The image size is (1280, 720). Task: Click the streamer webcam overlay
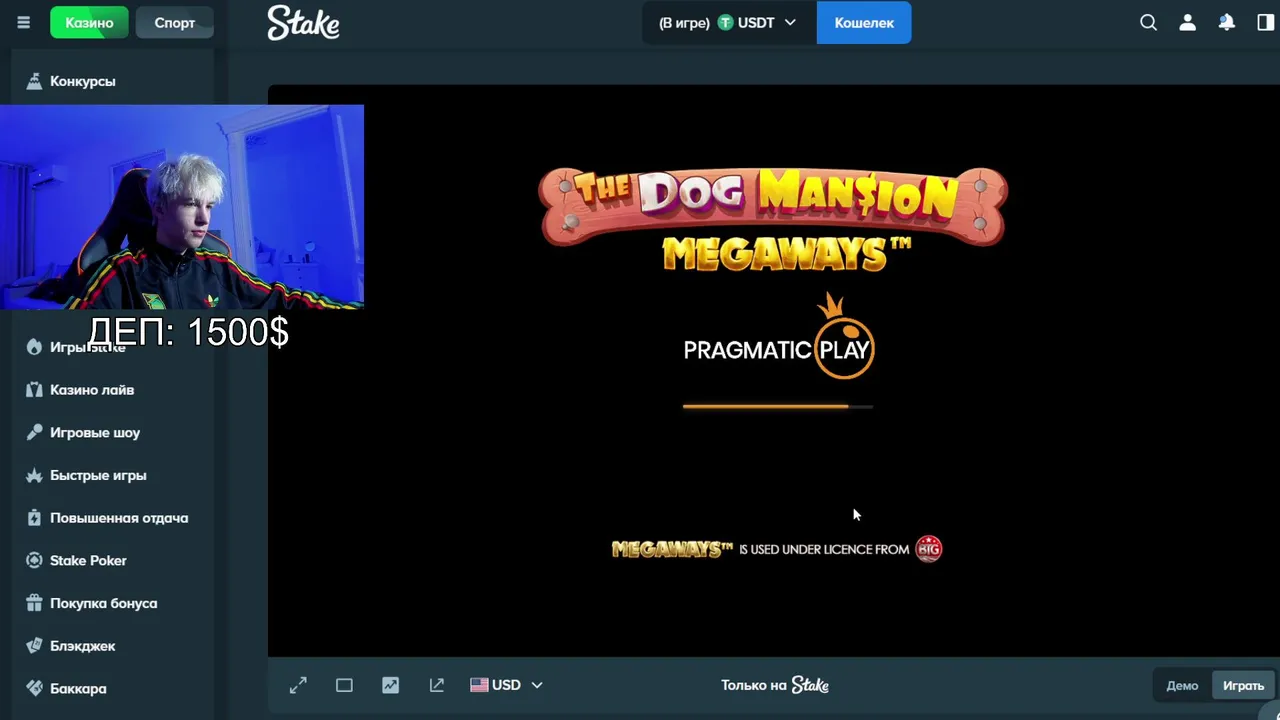click(182, 207)
